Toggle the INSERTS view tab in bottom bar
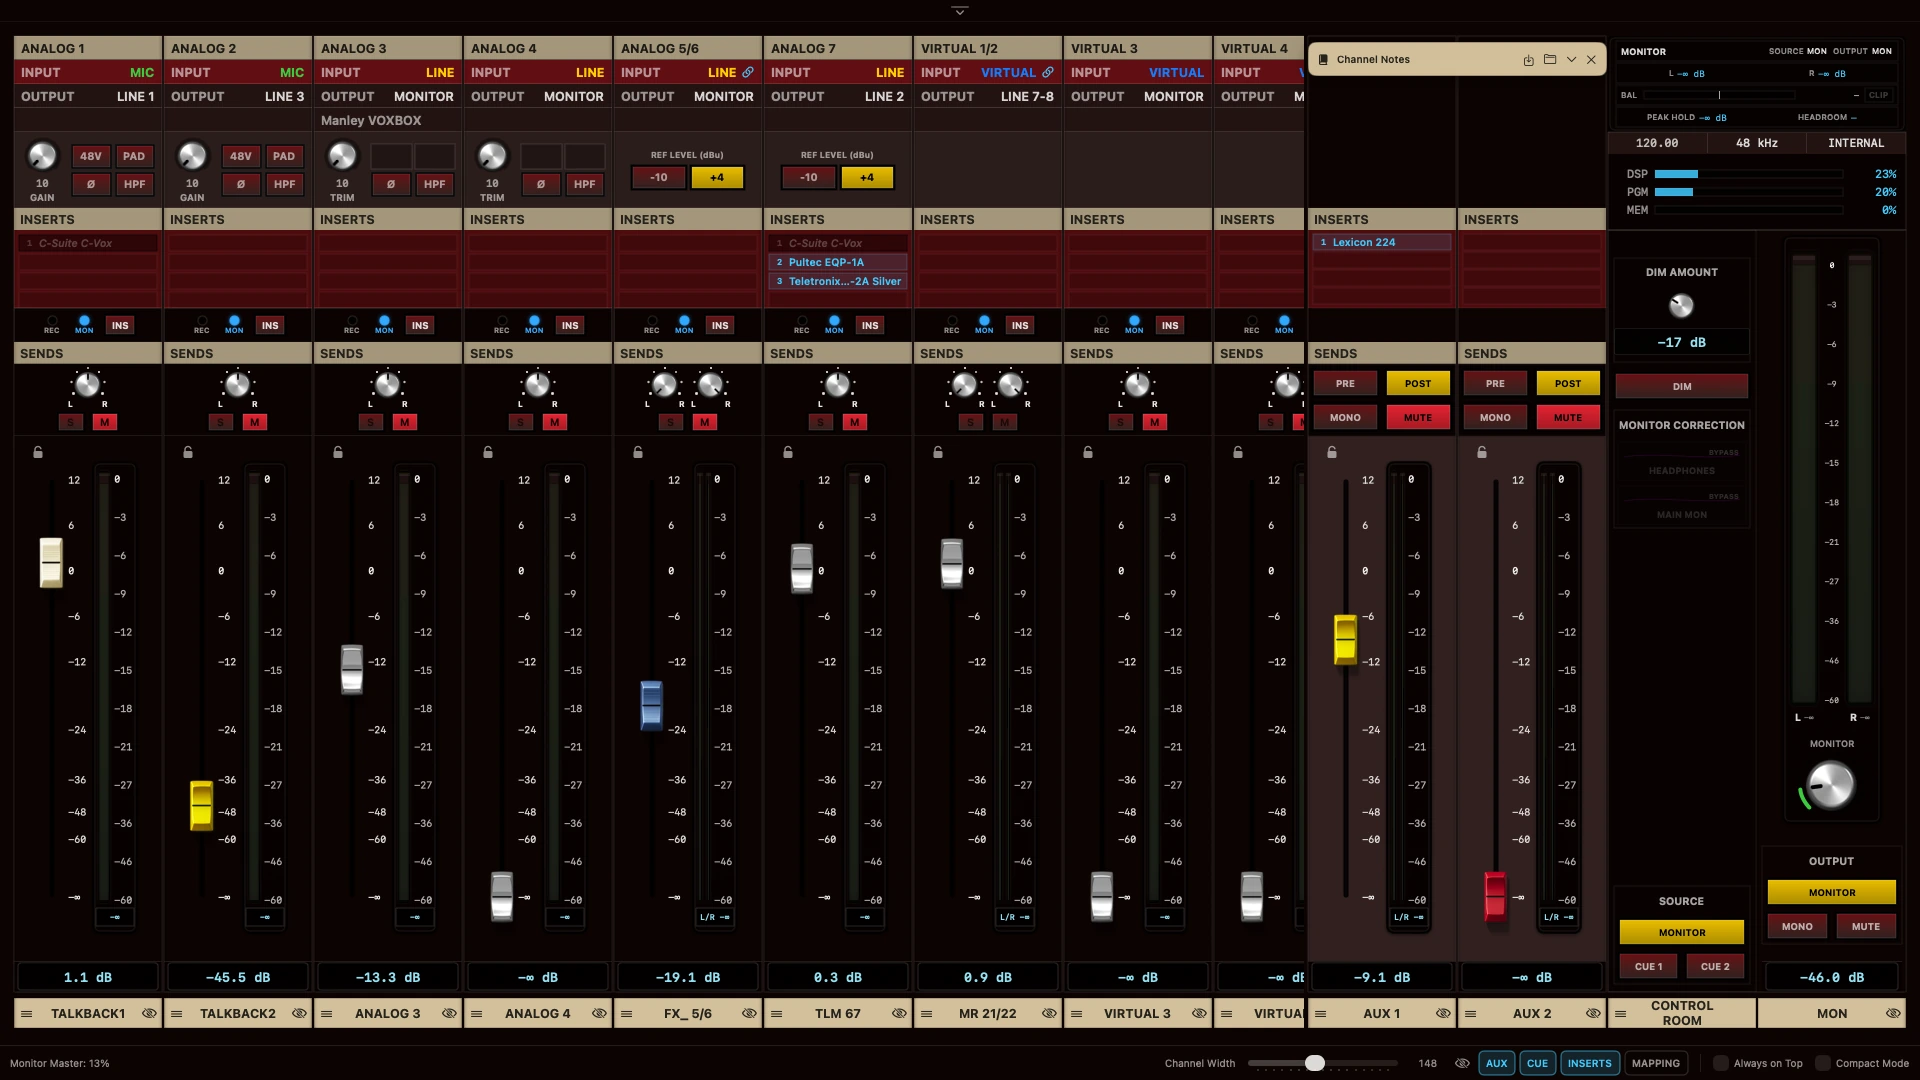1920x1080 pixels. click(x=1589, y=1063)
